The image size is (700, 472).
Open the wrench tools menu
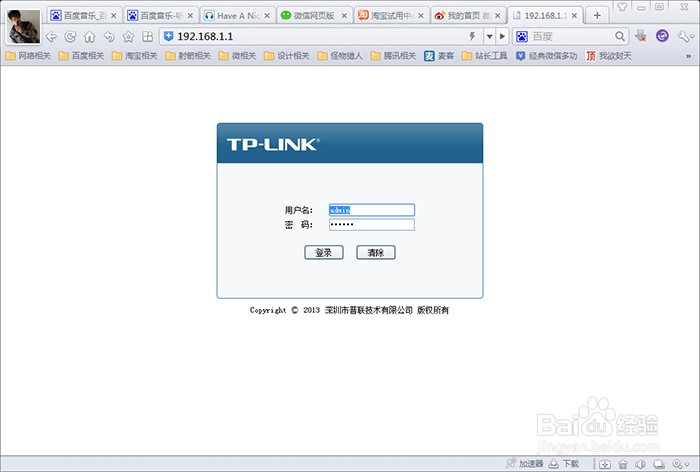pyautogui.click(x=685, y=36)
